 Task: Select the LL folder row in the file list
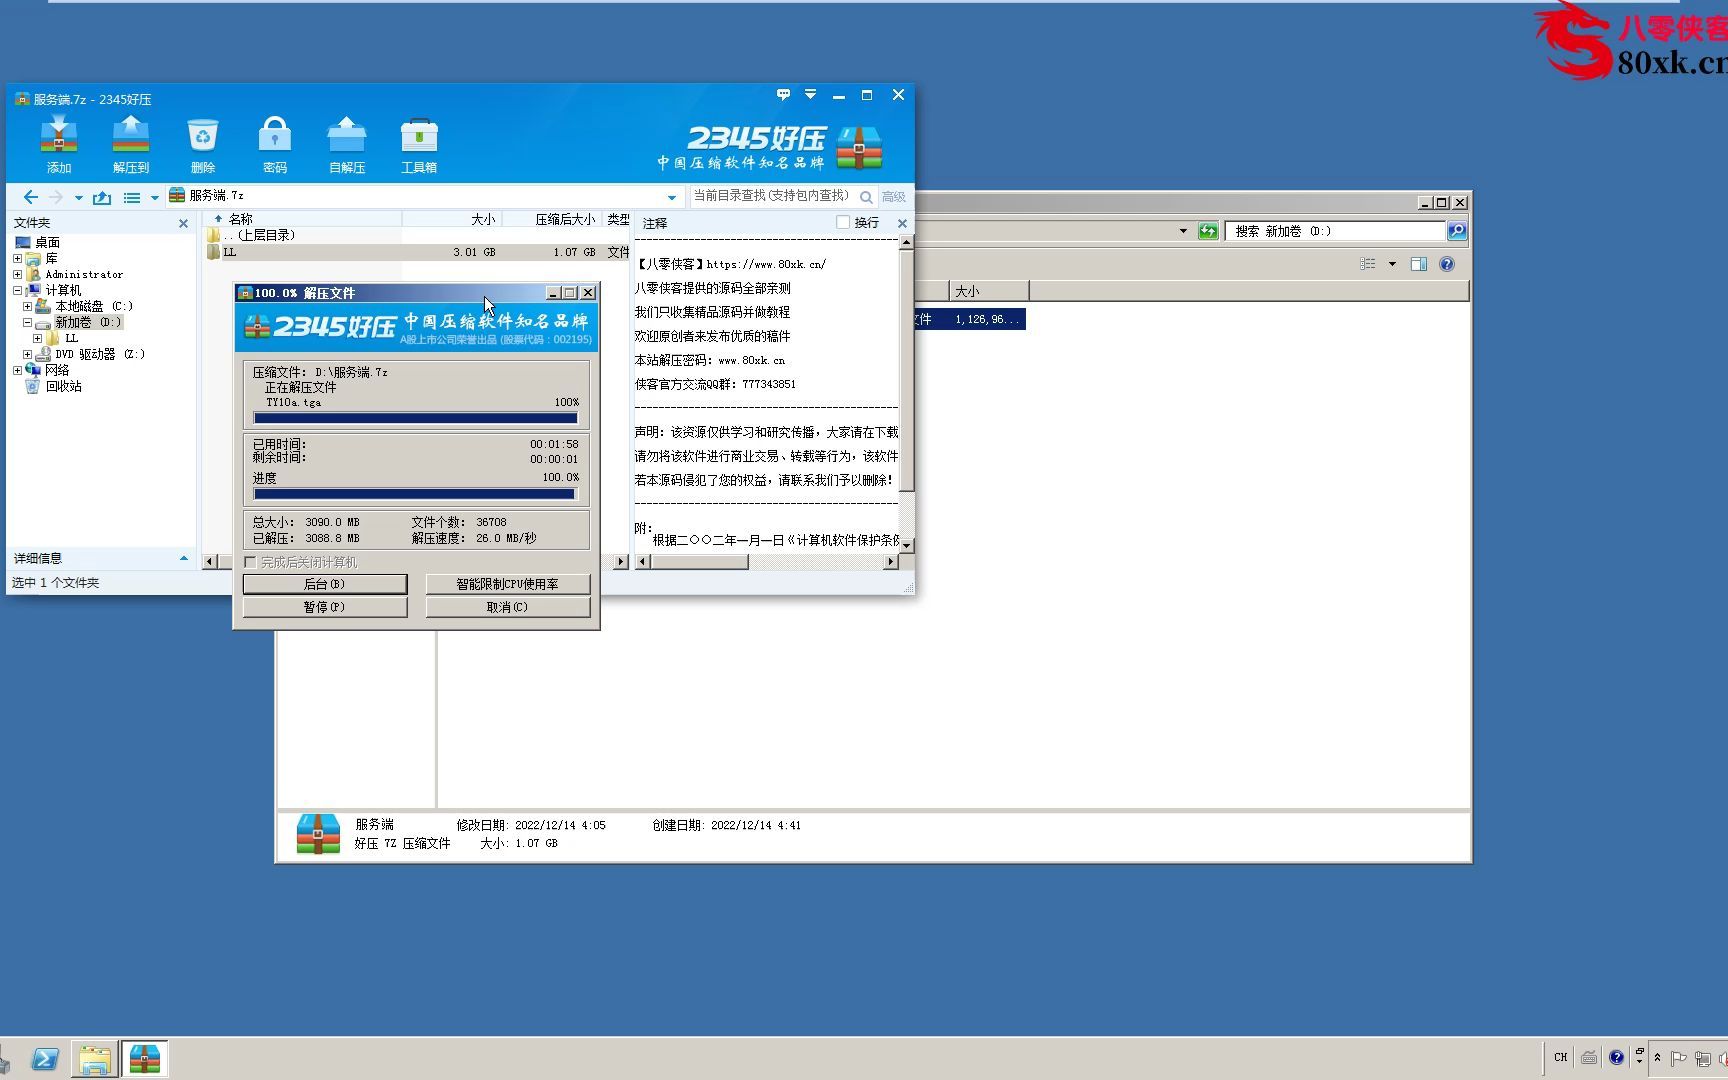[416, 252]
